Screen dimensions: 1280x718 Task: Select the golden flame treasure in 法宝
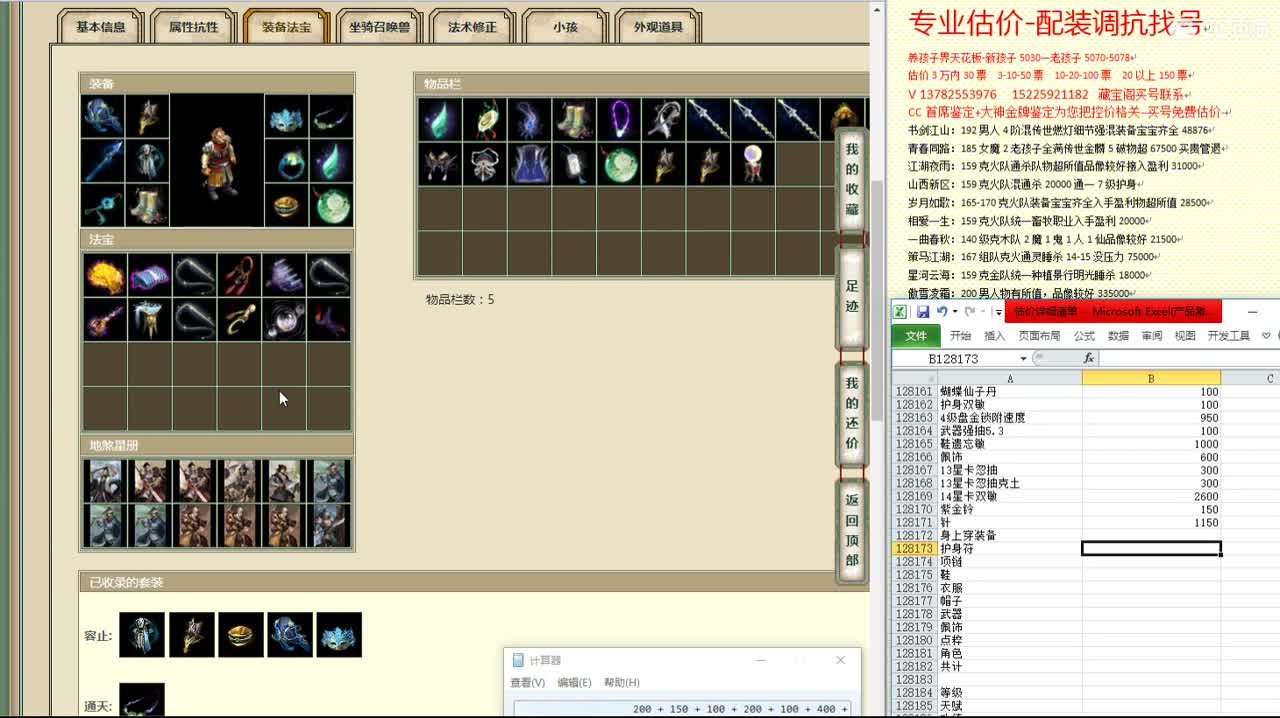coord(105,275)
